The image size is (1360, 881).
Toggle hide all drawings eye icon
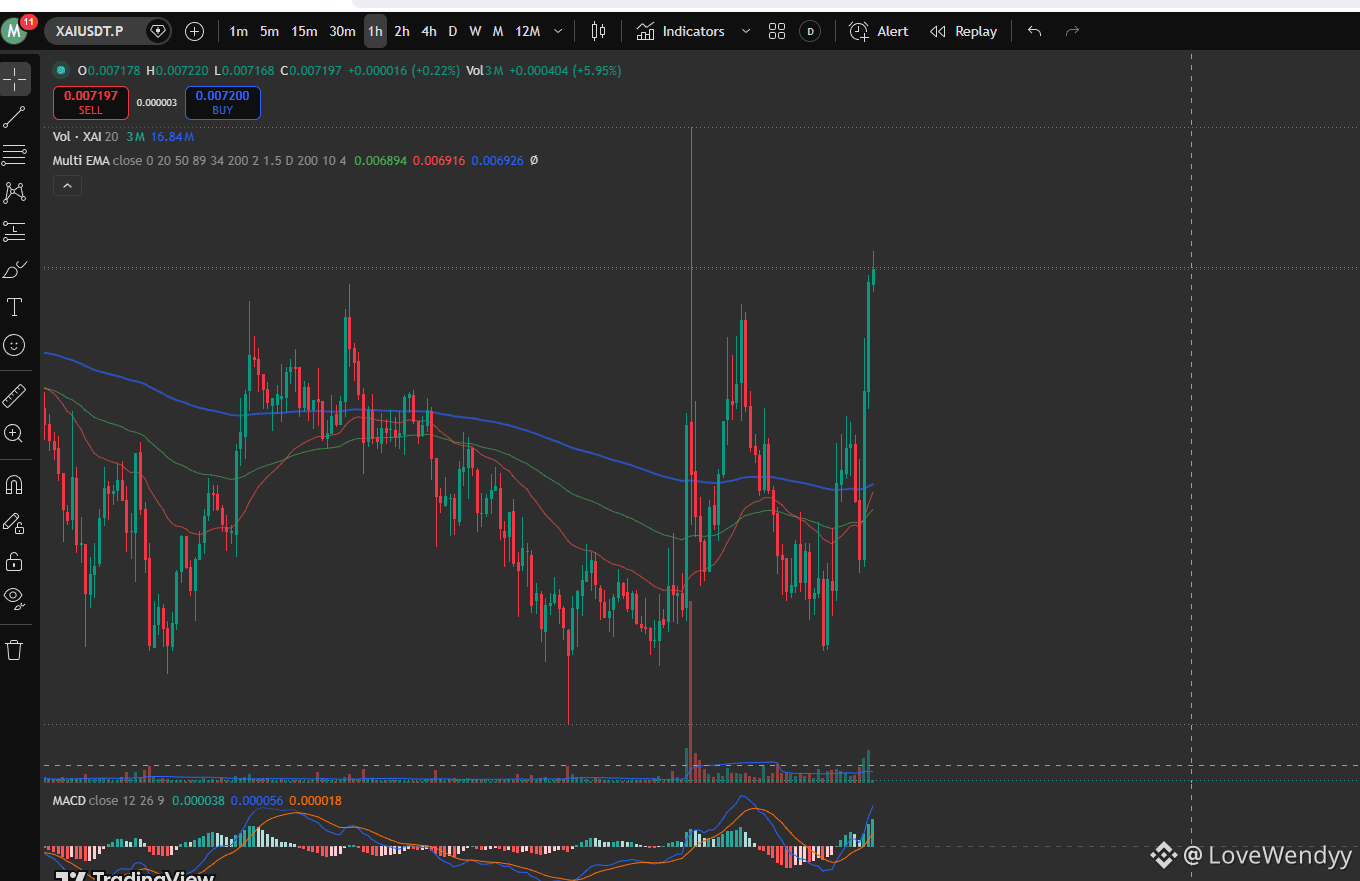click(x=14, y=599)
